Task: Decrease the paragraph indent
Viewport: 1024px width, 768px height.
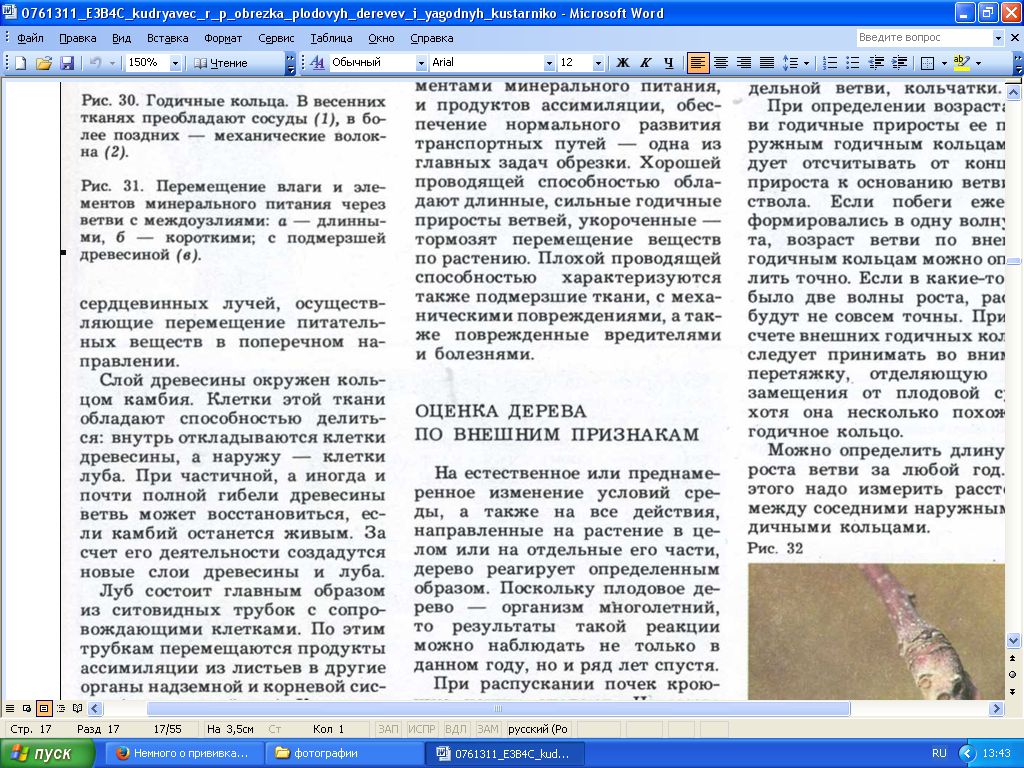Action: [x=876, y=62]
